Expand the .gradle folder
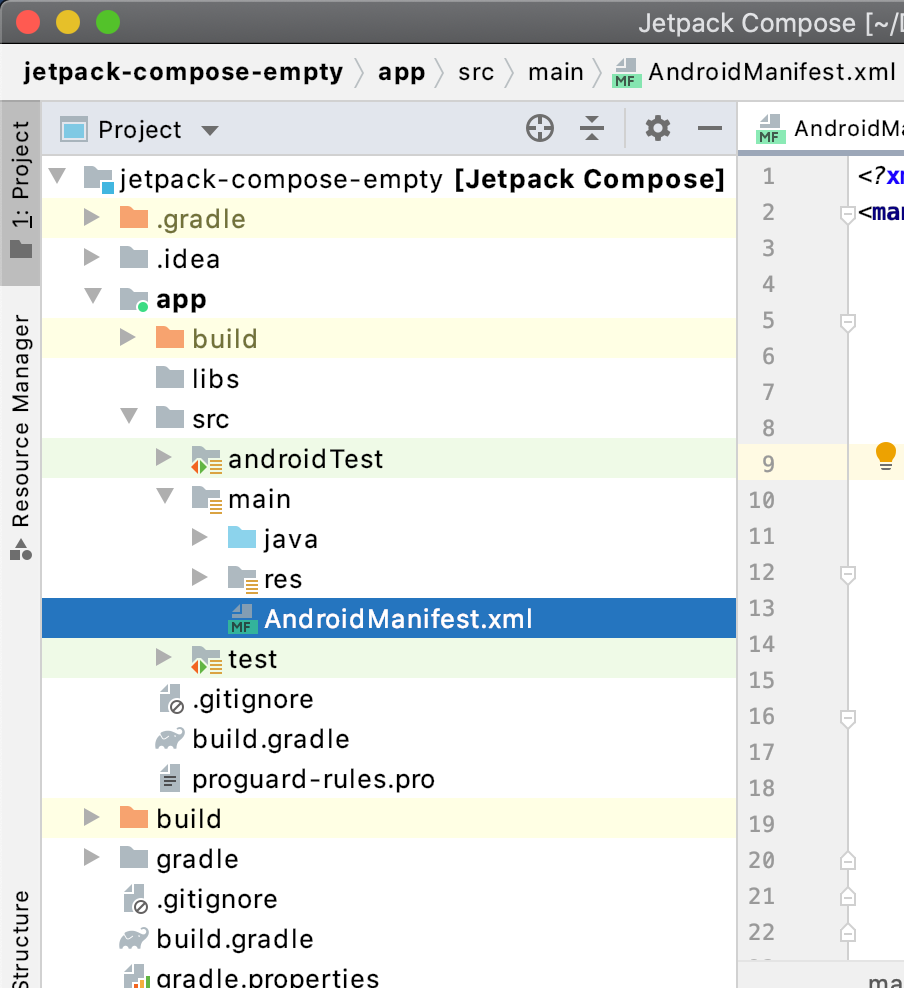This screenshot has height=988, width=904. point(92,217)
